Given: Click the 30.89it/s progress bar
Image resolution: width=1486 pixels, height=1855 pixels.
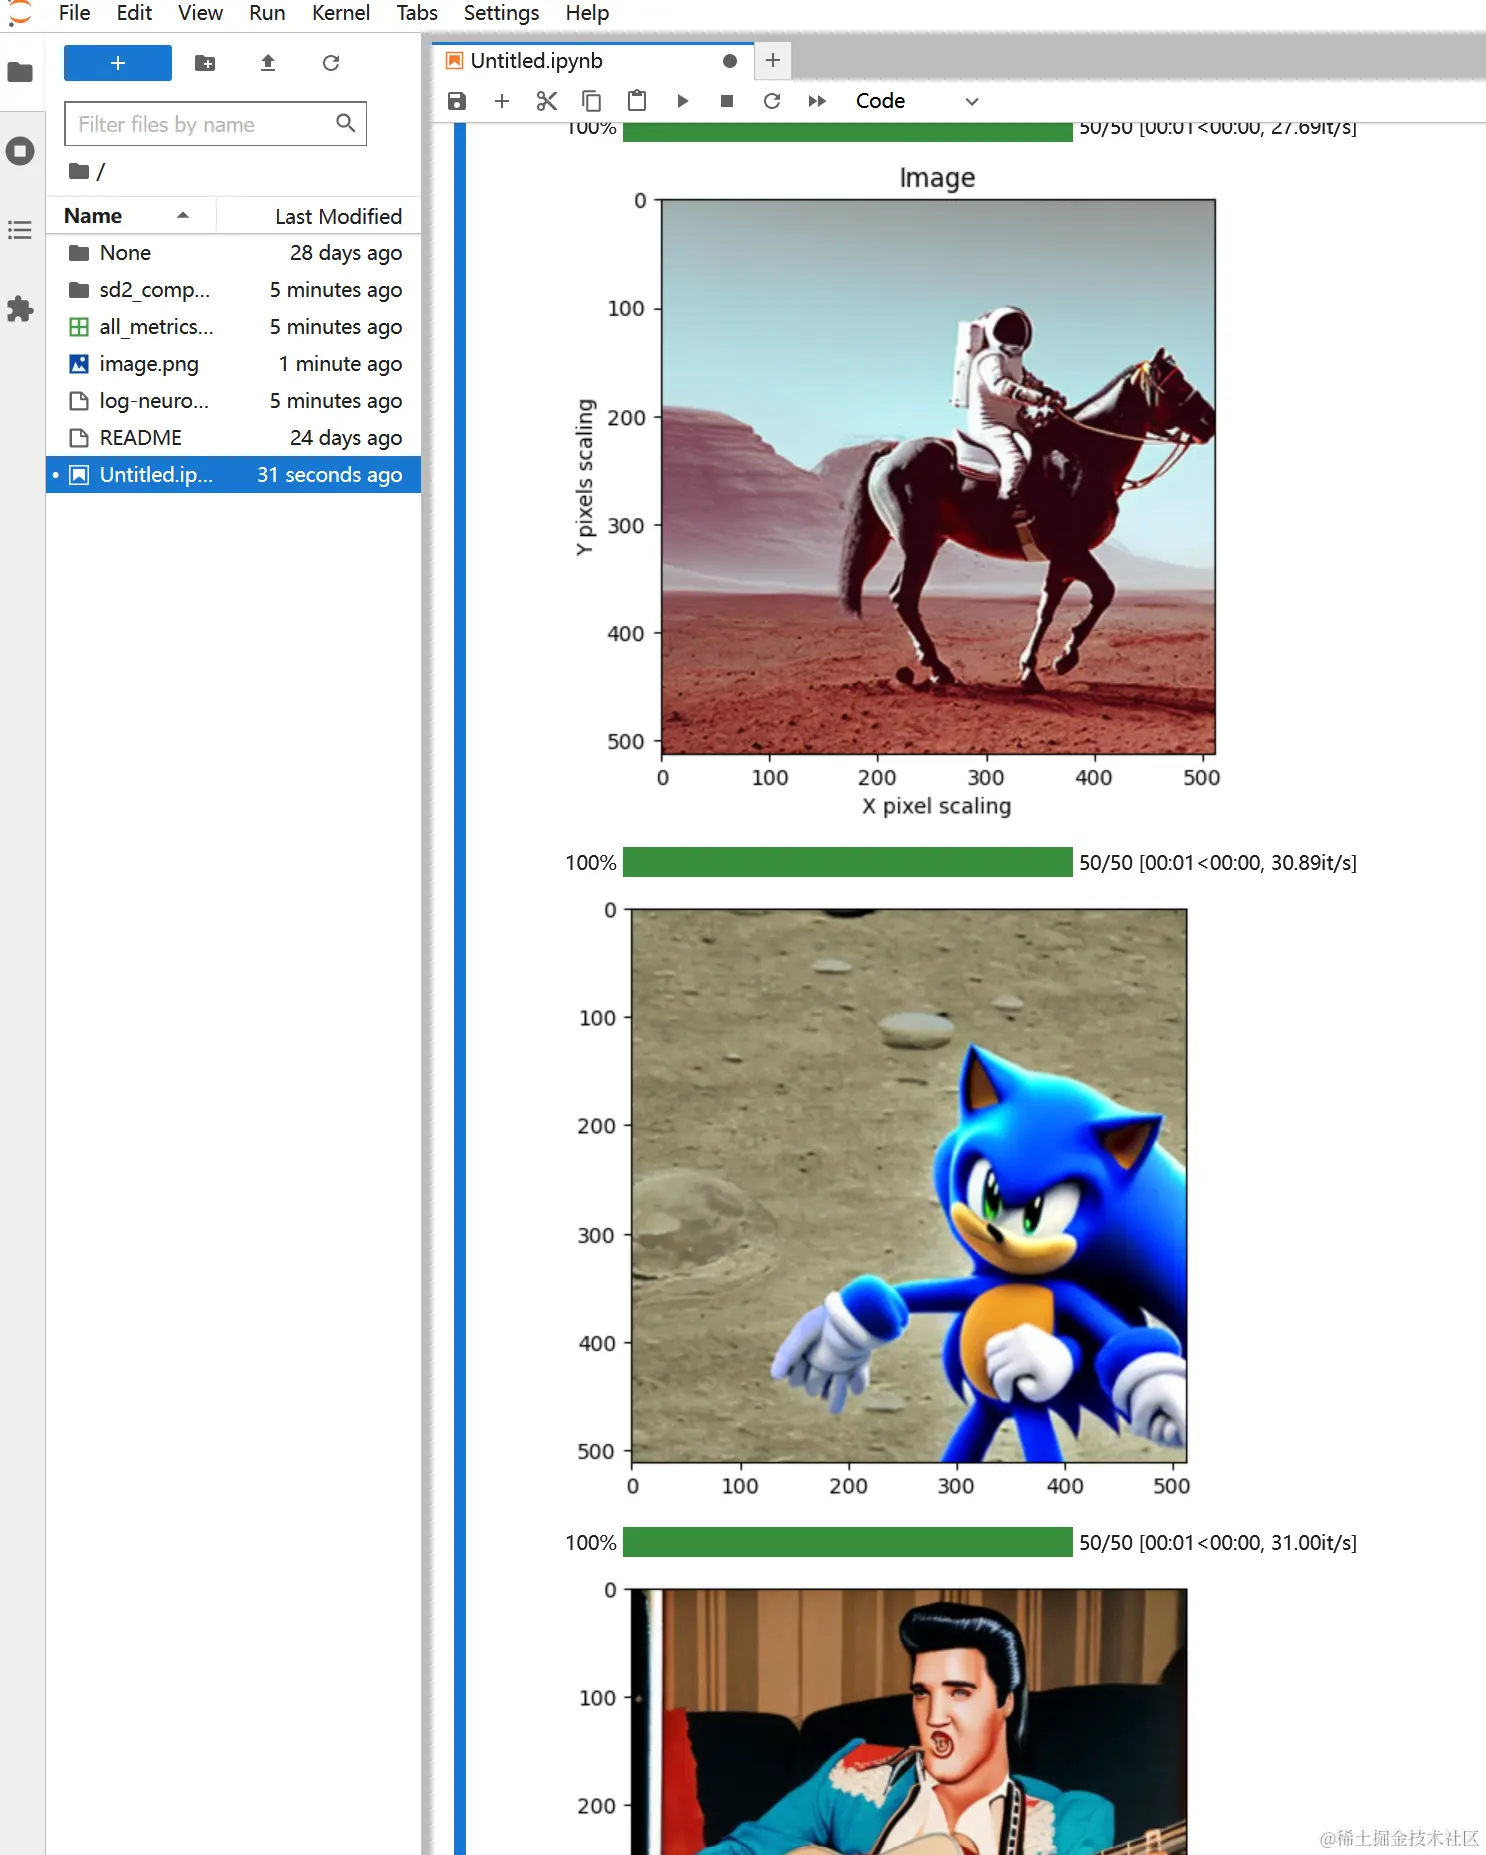Looking at the screenshot, I should (x=847, y=862).
